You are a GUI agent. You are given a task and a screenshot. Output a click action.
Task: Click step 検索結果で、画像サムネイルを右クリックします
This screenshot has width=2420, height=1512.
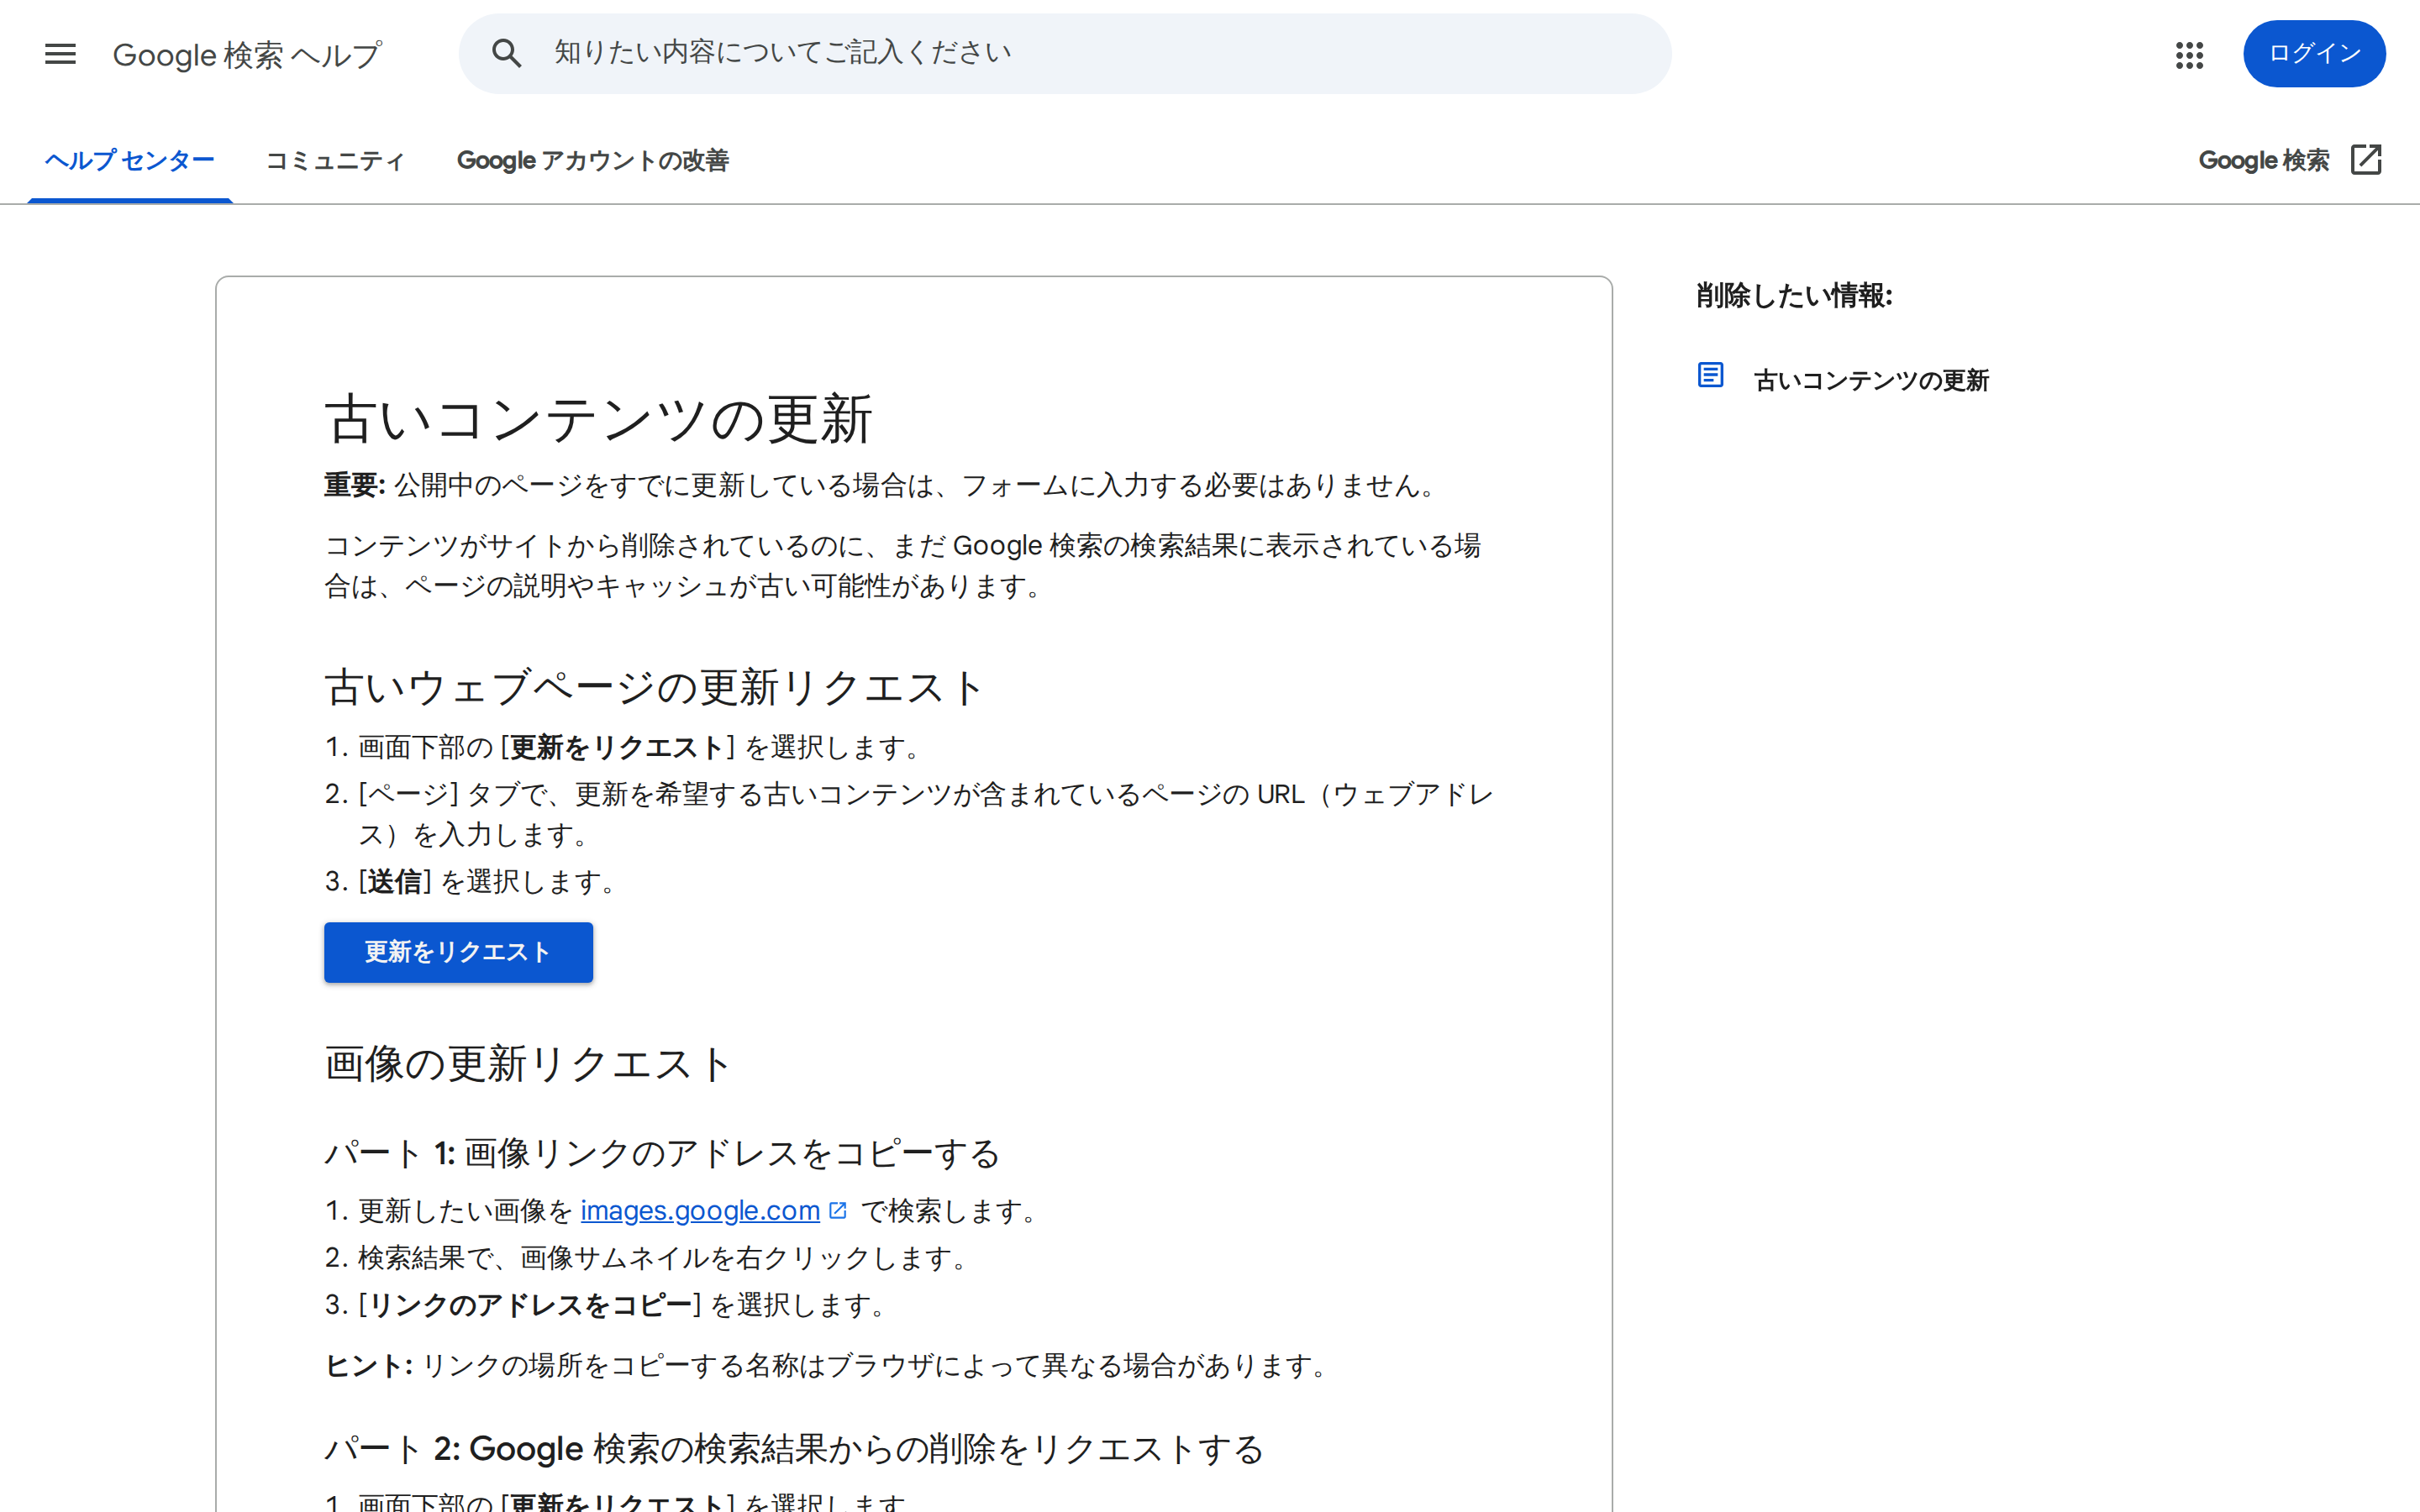coord(665,1258)
